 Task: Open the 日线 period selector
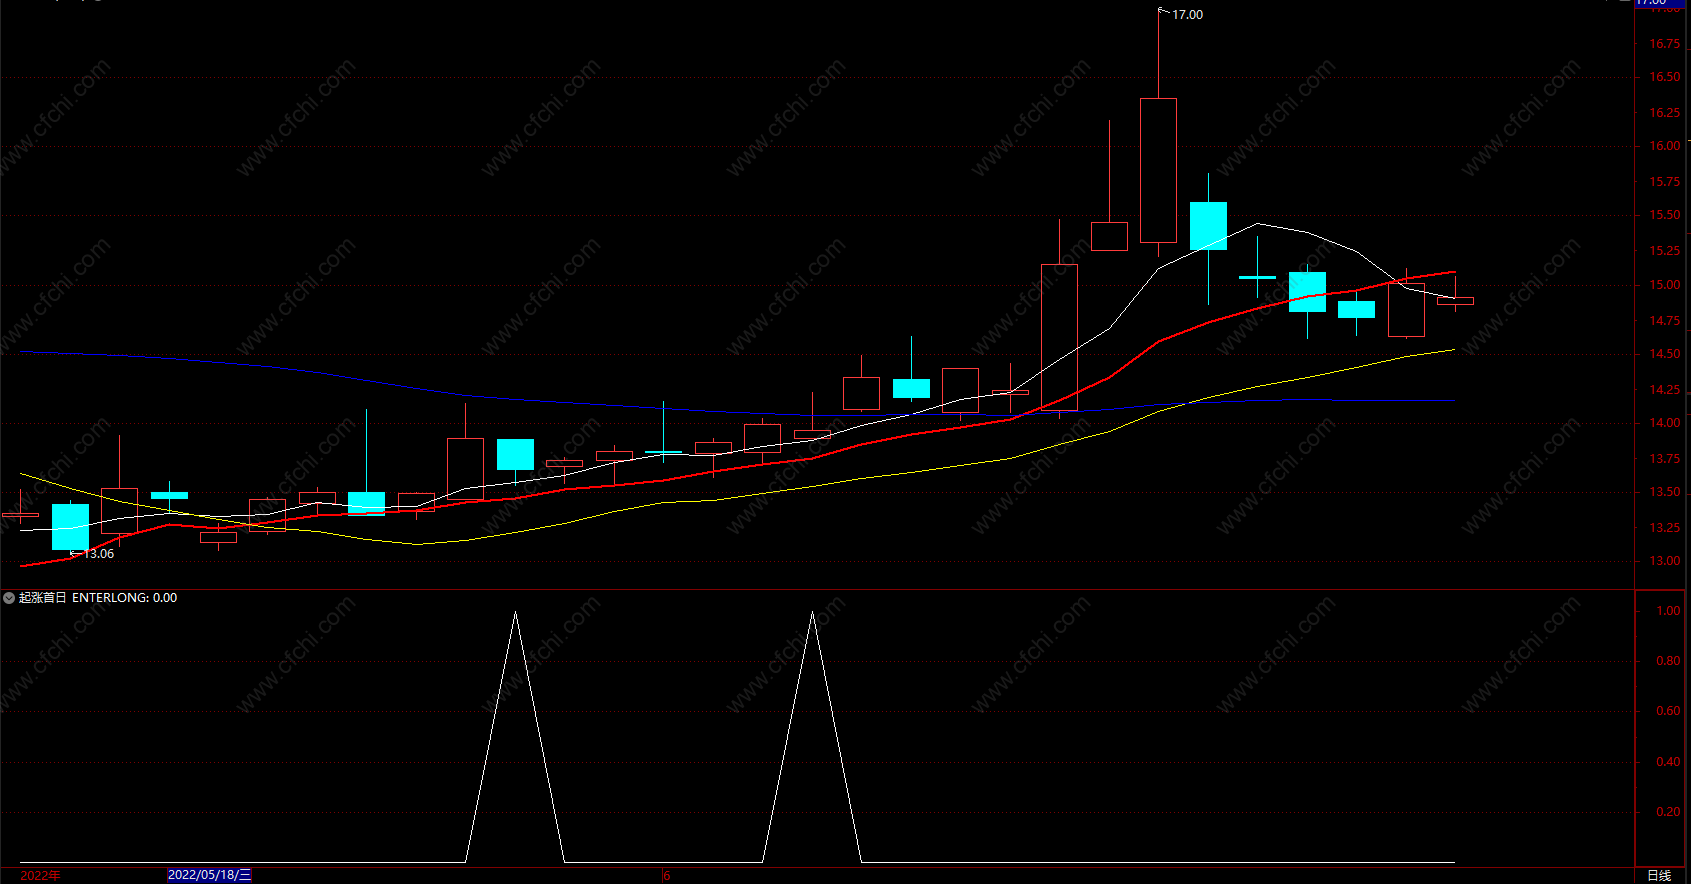(x=1659, y=875)
